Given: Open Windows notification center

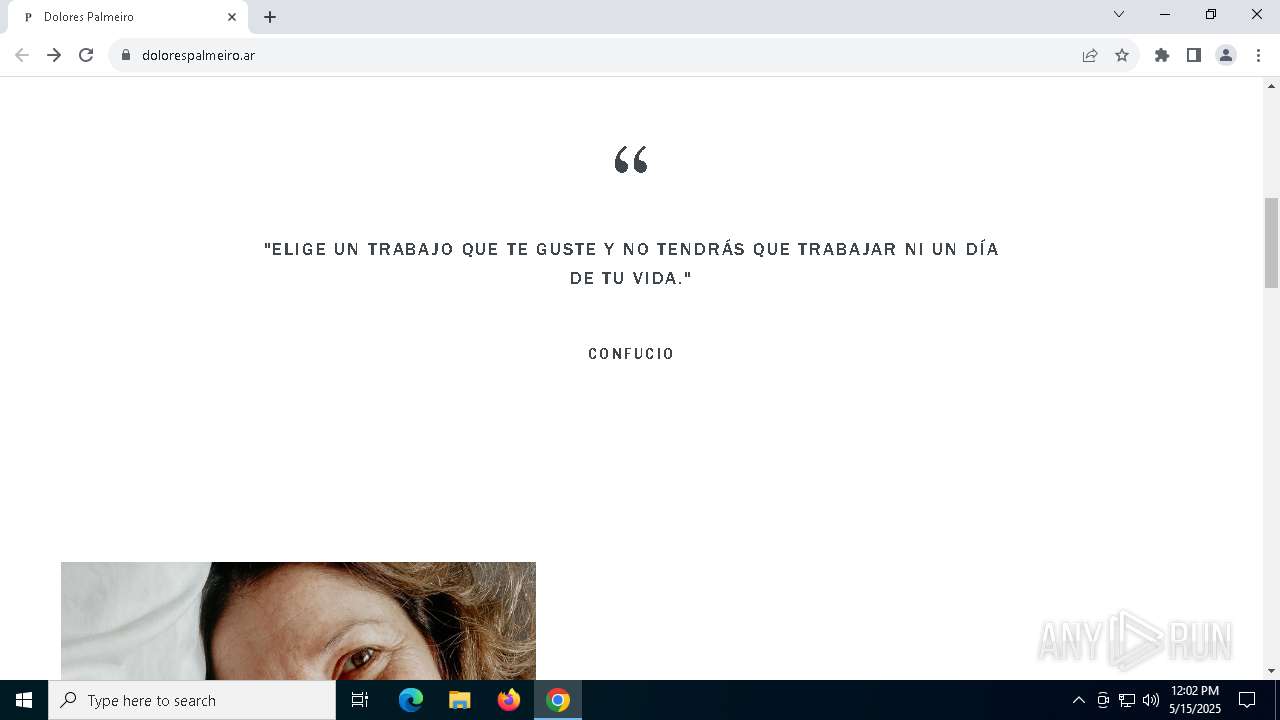Looking at the screenshot, I should click(1247, 700).
